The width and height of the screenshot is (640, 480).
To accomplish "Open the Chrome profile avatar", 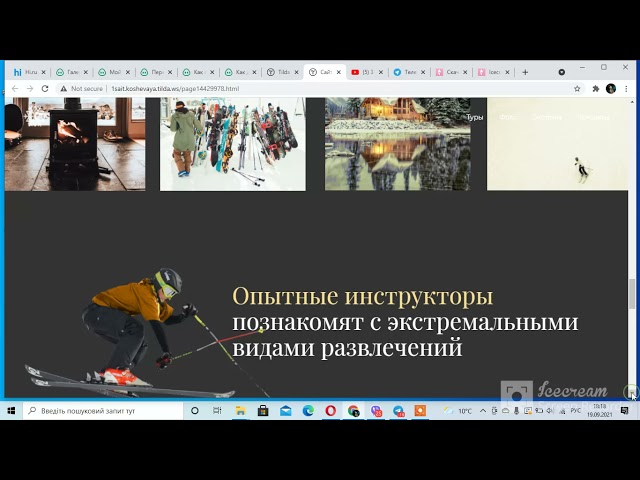I will (611, 89).
